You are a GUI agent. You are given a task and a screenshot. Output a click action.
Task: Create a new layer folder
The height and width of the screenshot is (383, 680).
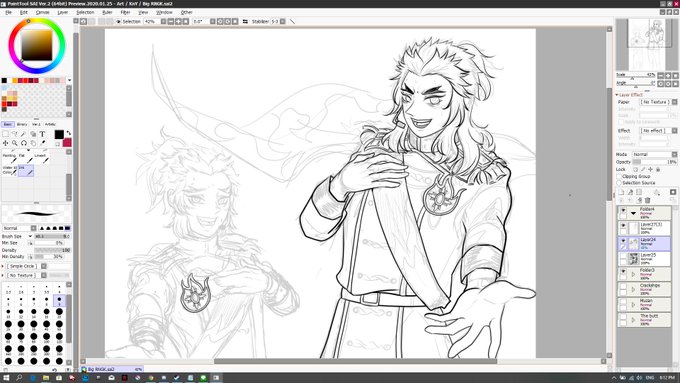click(639, 192)
